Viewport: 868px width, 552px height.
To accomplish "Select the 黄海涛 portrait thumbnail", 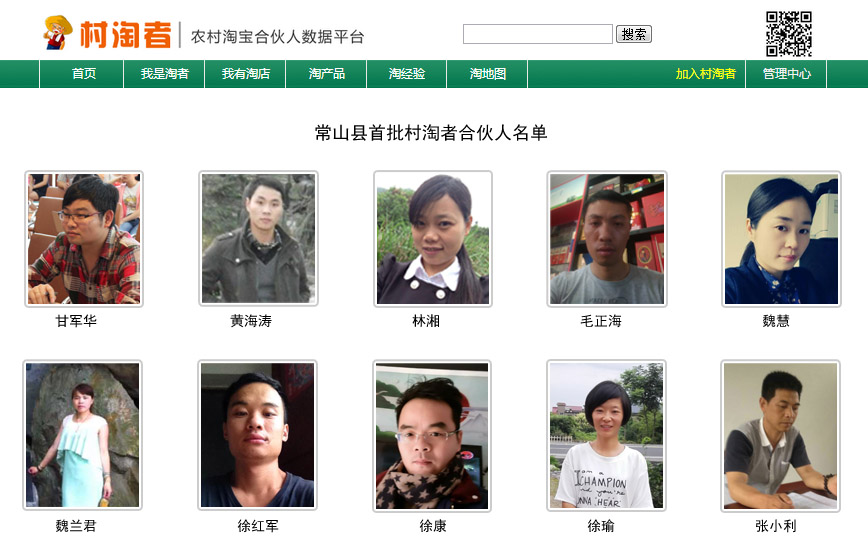I will tap(259, 239).
